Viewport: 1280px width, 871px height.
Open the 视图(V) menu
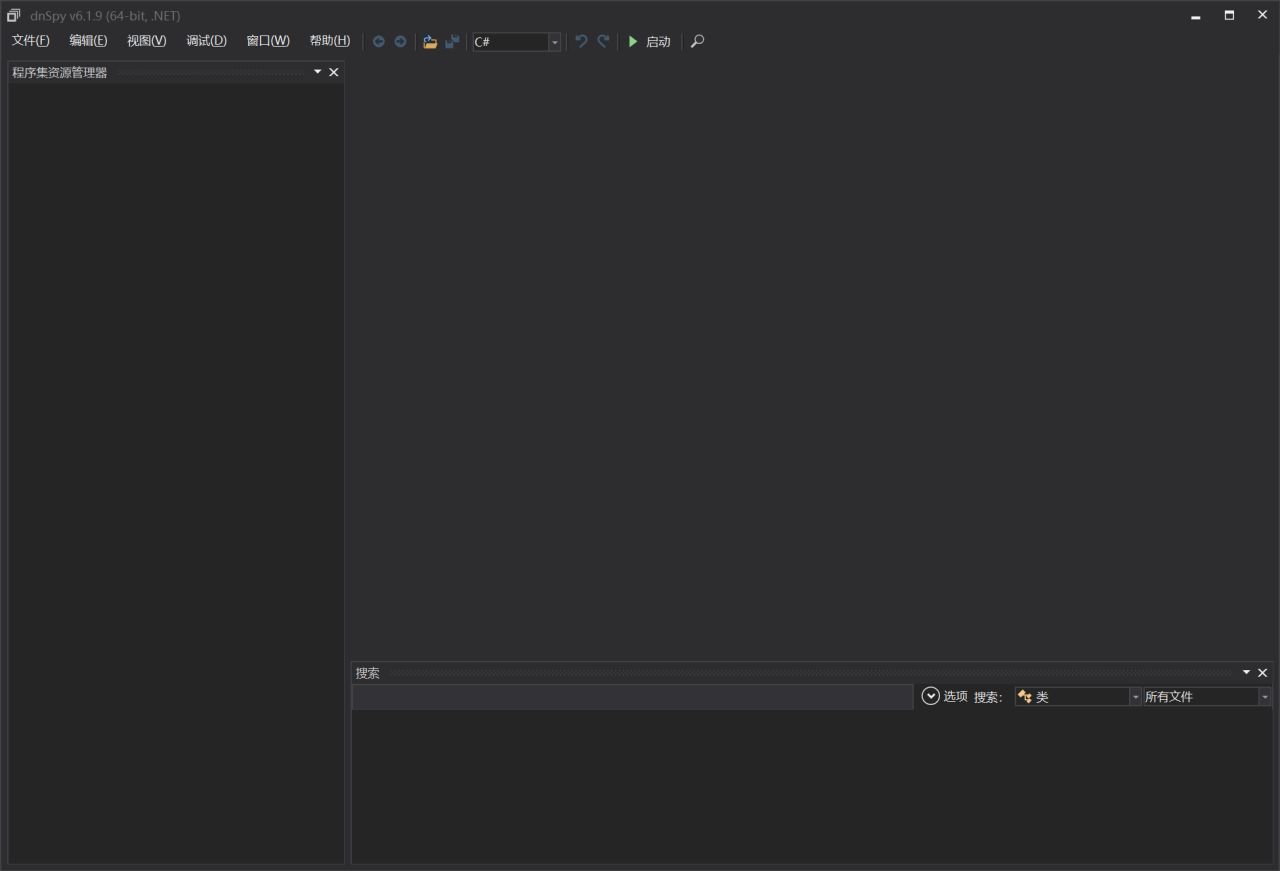pyautogui.click(x=147, y=41)
